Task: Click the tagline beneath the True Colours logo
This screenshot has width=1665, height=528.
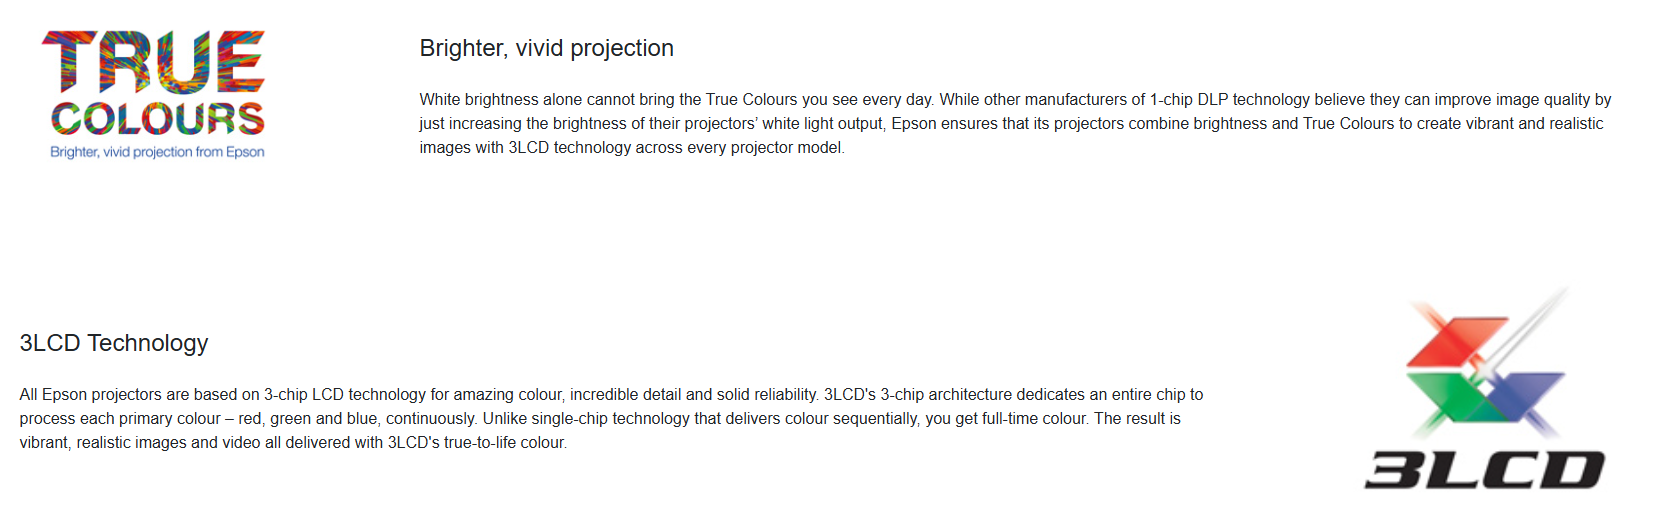Action: pyautogui.click(x=157, y=152)
